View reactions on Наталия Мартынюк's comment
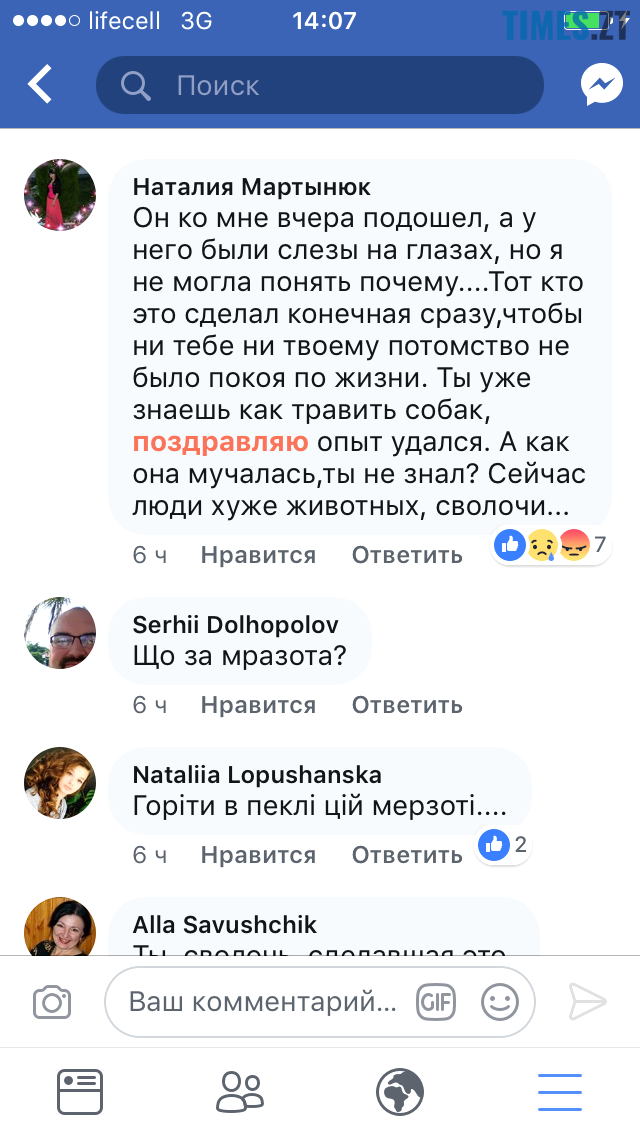Image resolution: width=640 pixels, height=1136 pixels. point(552,545)
